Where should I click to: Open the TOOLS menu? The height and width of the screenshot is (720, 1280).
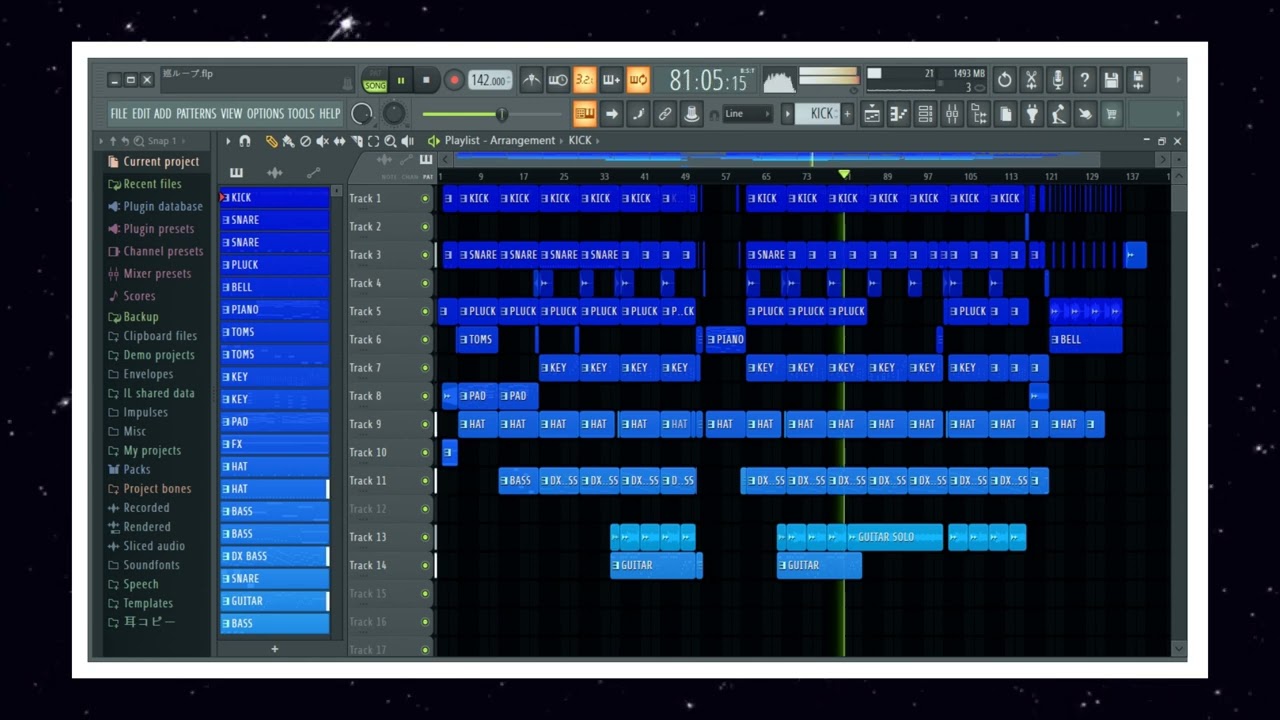[301, 114]
